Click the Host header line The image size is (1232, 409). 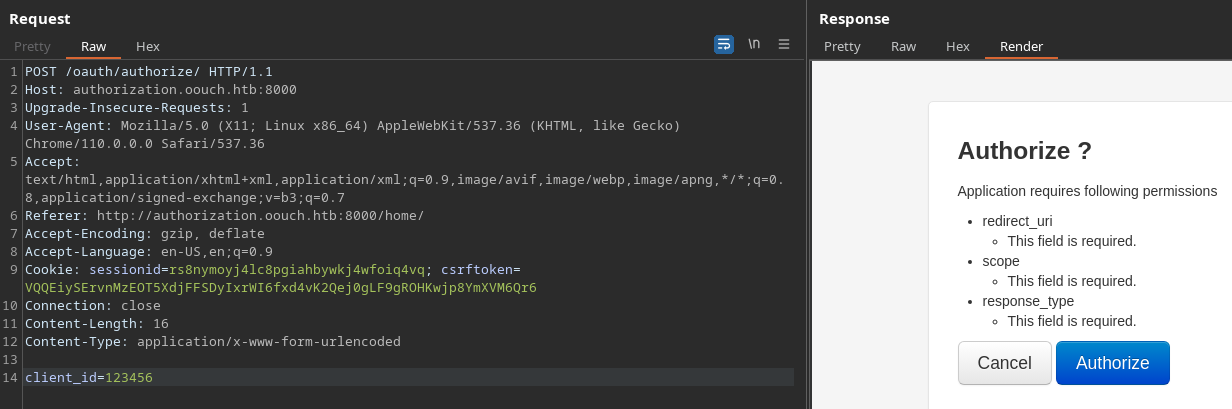[x=160, y=90]
